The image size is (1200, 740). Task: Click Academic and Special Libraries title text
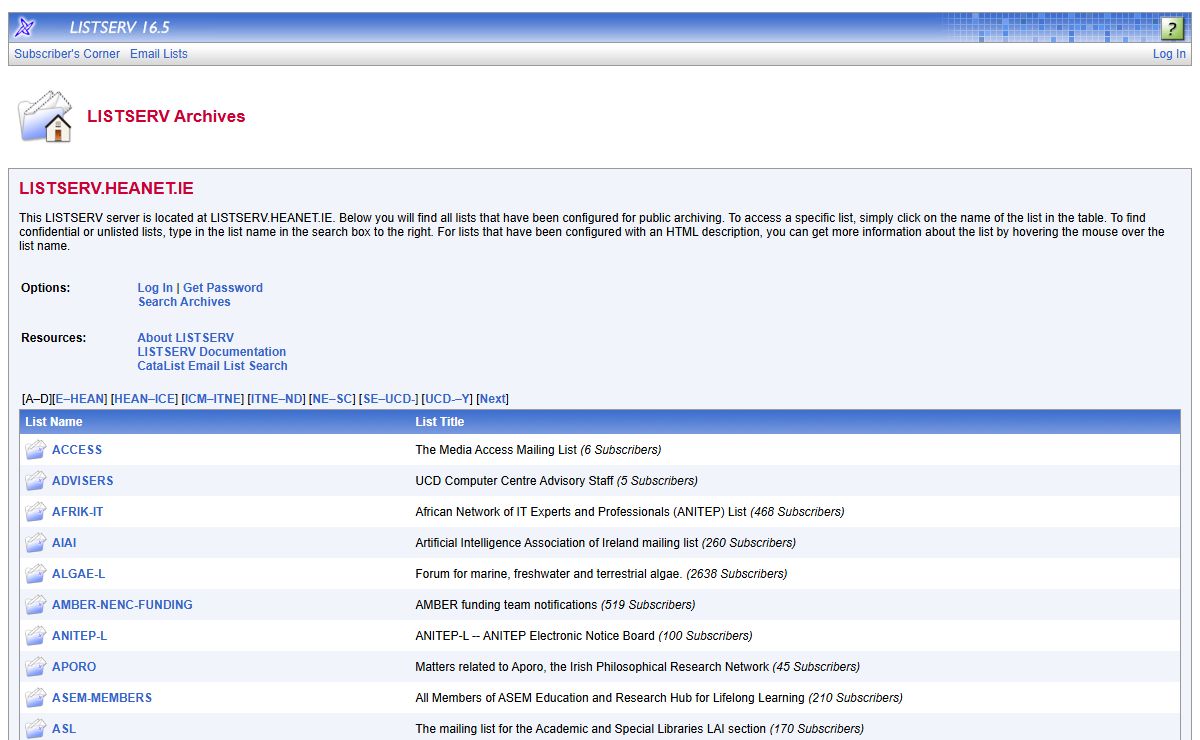[590, 729]
